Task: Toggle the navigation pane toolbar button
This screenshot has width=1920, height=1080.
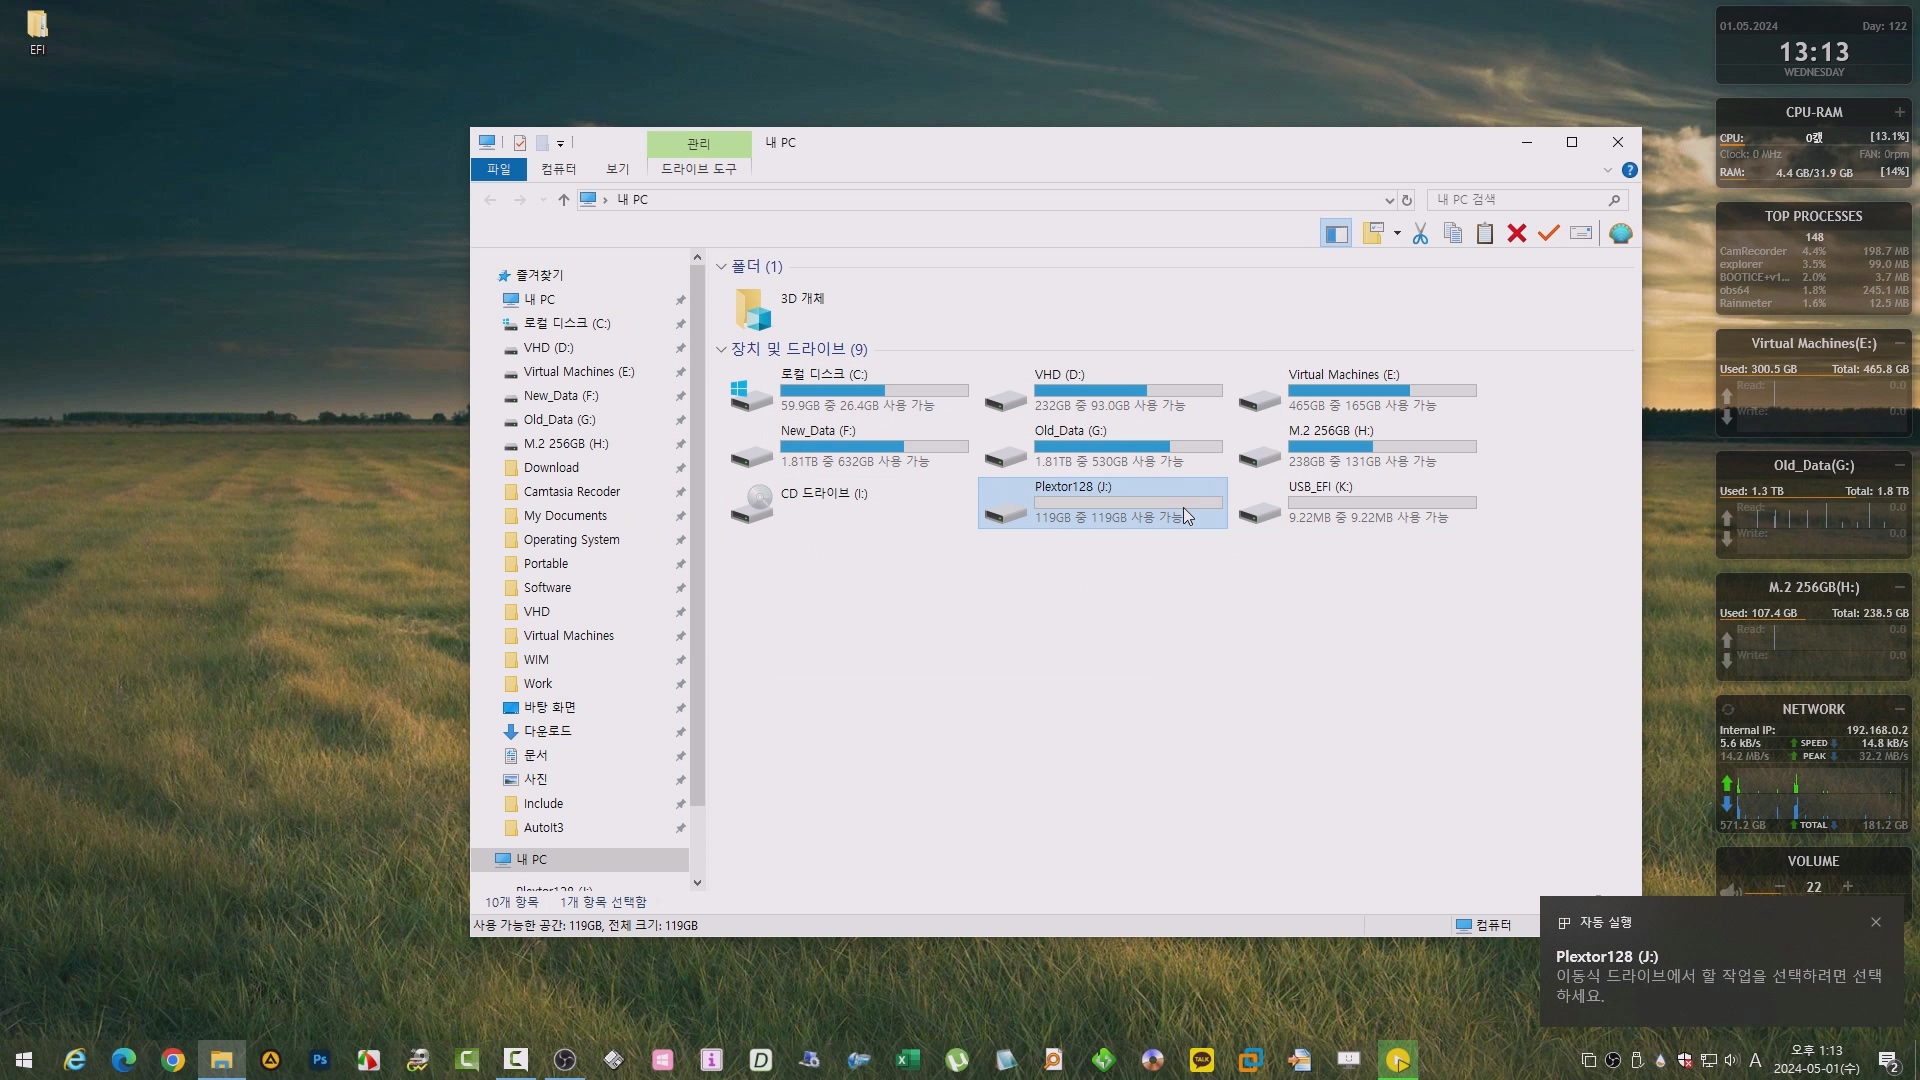Action: pos(1336,234)
